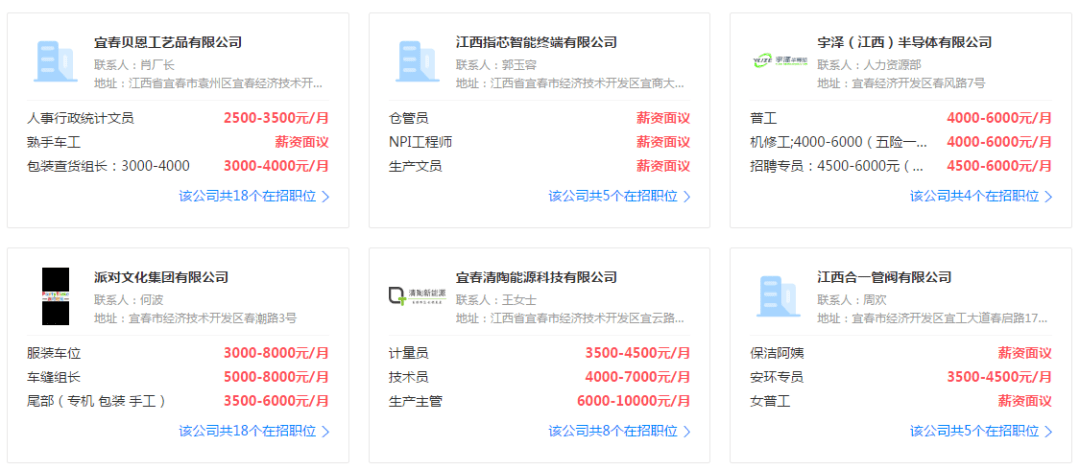
Task: Click chevron arrow beside 江西指芯智能终端 job count
Action: 687,197
